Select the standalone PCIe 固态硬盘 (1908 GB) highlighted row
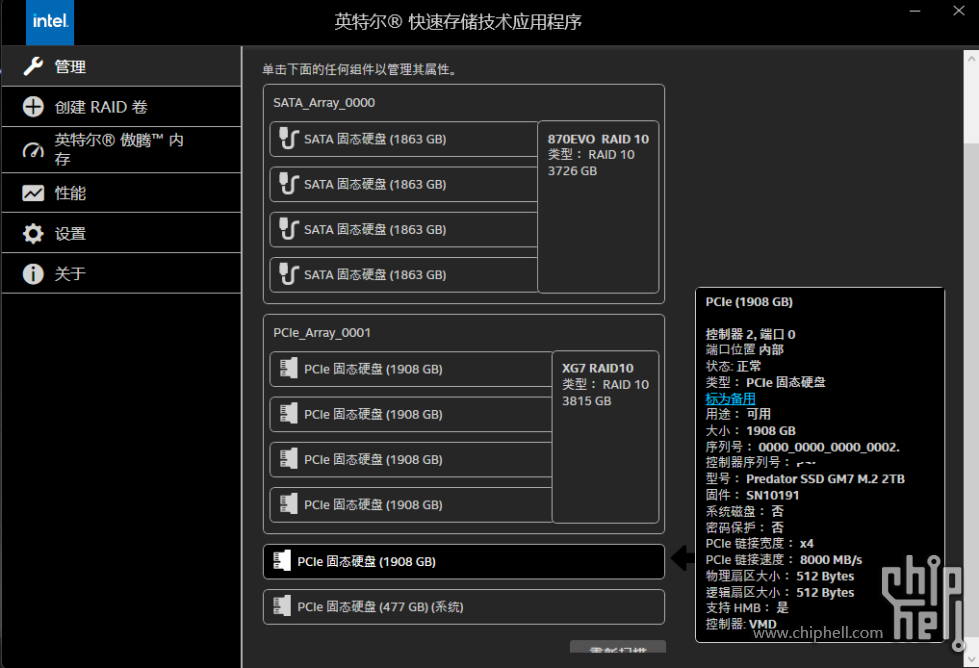The image size is (979, 668). tap(464, 562)
